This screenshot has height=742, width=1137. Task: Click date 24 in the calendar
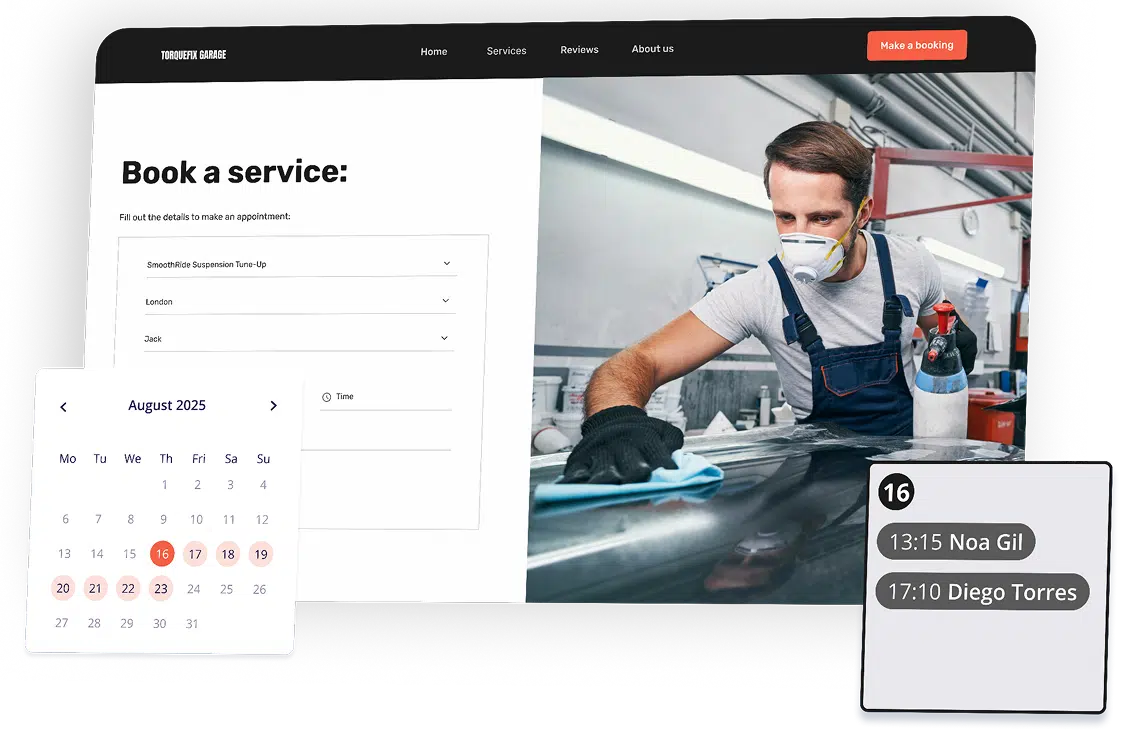(194, 589)
